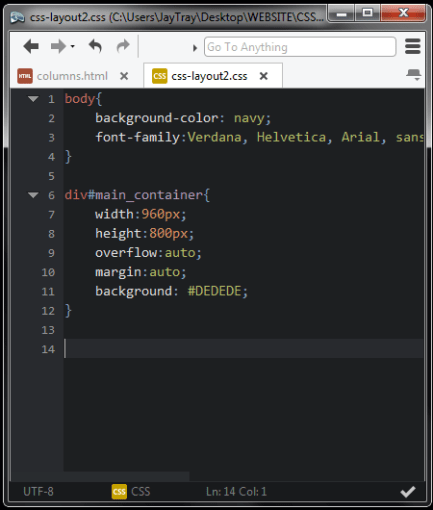Check syntax status checkmark icon
The image size is (433, 510).
[408, 492]
